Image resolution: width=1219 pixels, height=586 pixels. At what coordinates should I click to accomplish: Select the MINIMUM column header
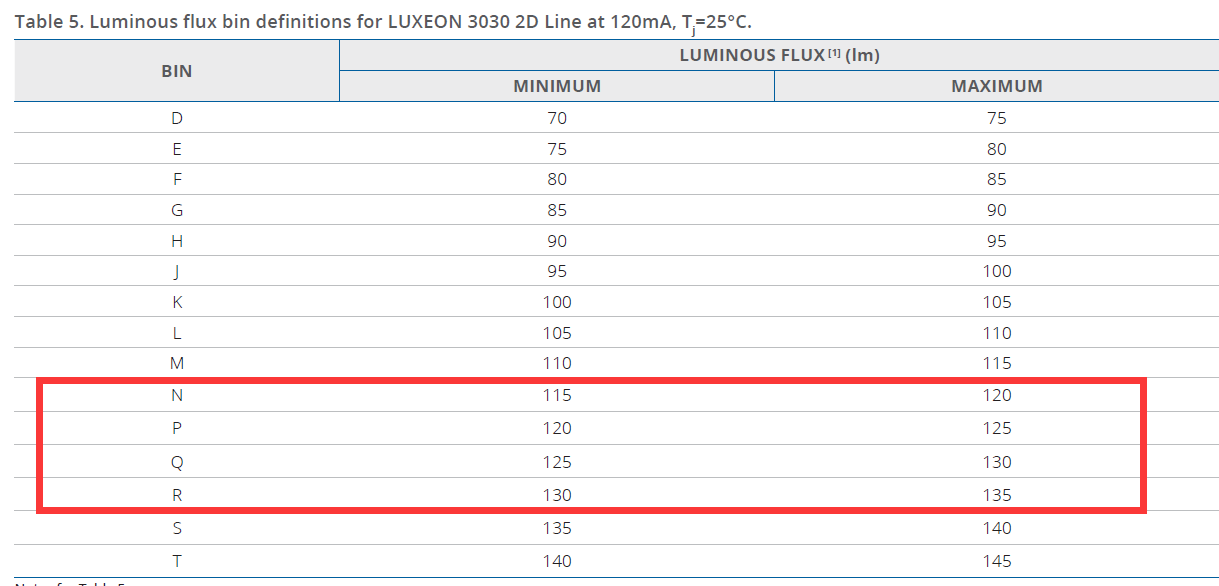(x=557, y=86)
